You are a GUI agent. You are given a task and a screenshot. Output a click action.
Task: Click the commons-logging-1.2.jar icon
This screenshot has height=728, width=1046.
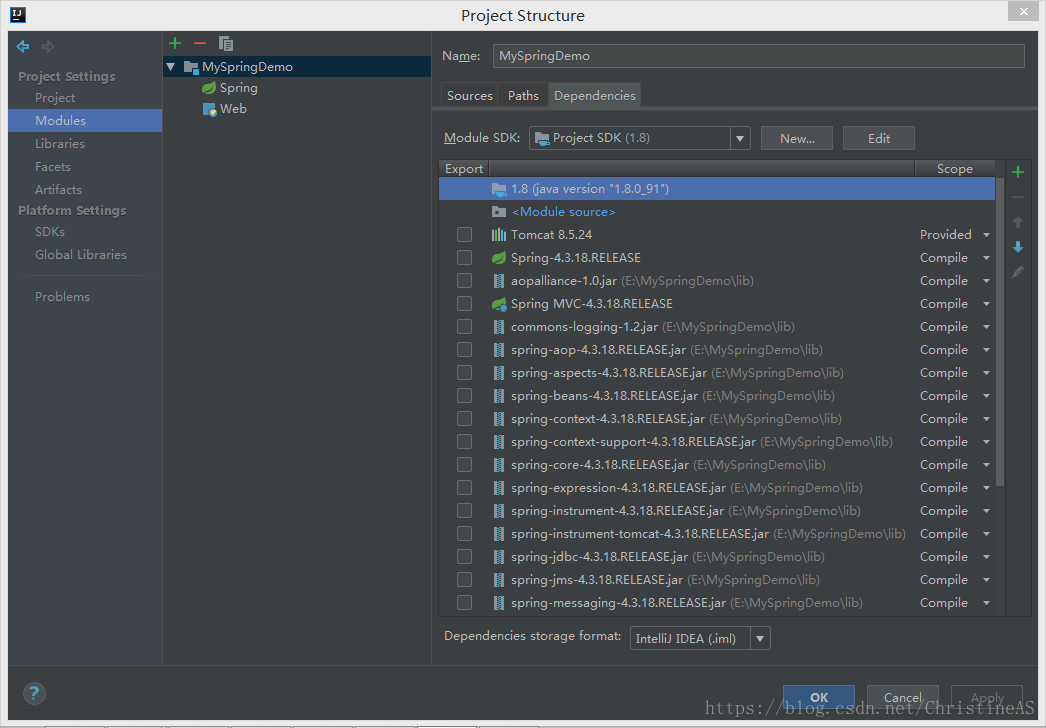pyautogui.click(x=499, y=327)
